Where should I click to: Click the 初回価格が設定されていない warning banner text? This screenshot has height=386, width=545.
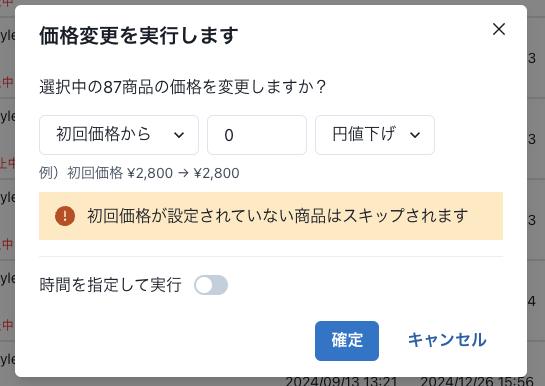(277, 216)
